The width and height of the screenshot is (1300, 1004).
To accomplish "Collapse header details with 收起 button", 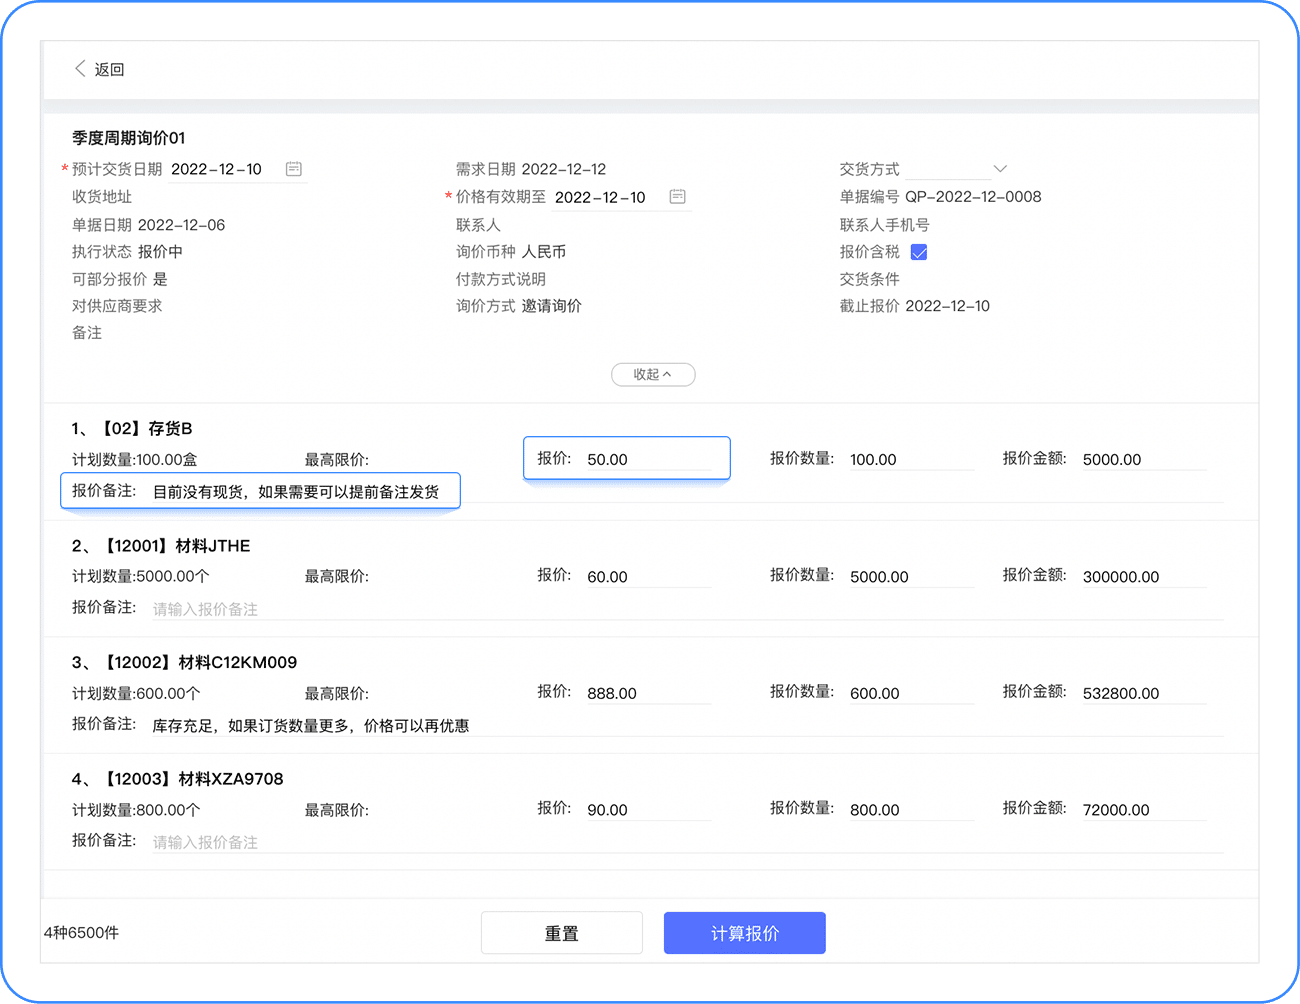I will coord(653,374).
